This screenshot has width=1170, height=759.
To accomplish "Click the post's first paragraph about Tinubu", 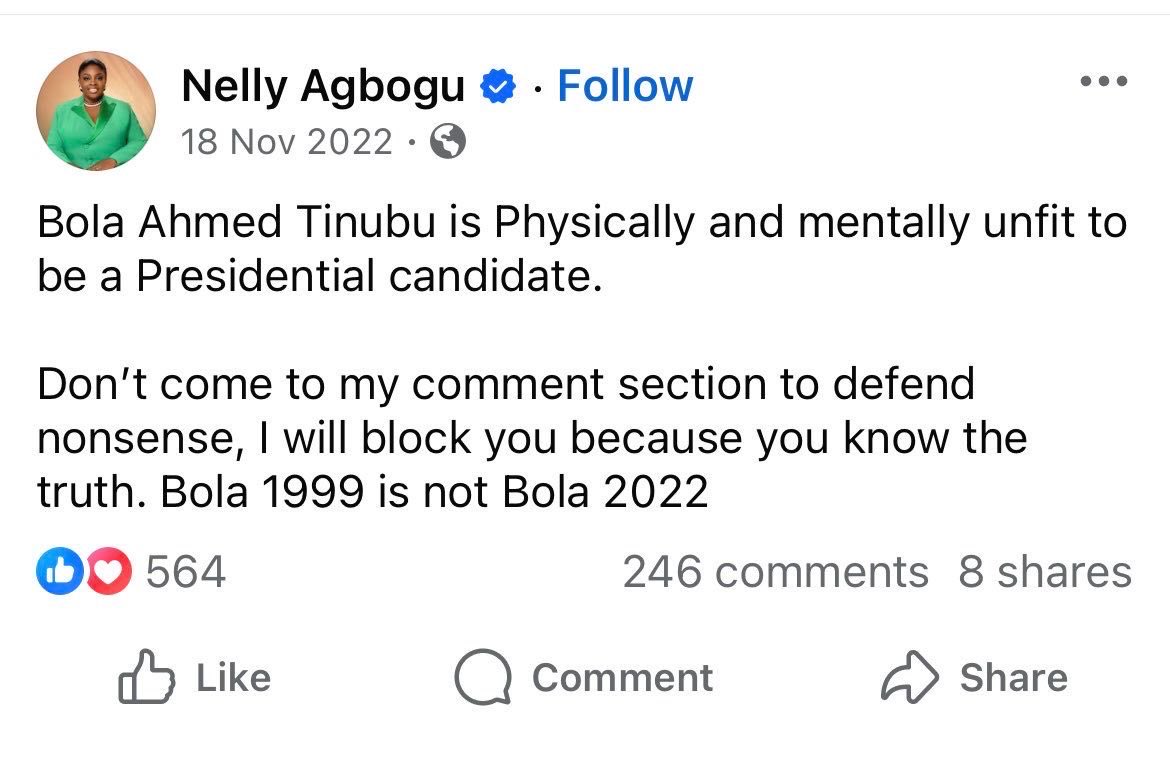I will pos(580,249).
